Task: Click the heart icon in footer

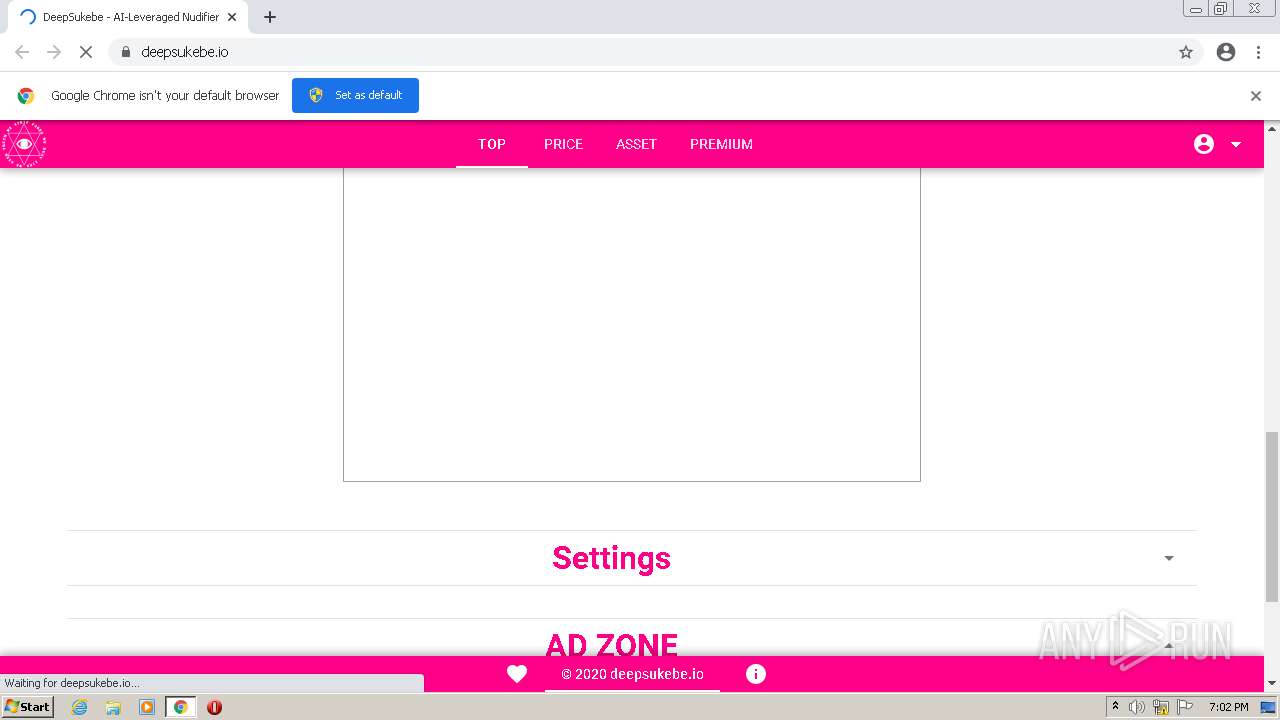Action: click(517, 674)
